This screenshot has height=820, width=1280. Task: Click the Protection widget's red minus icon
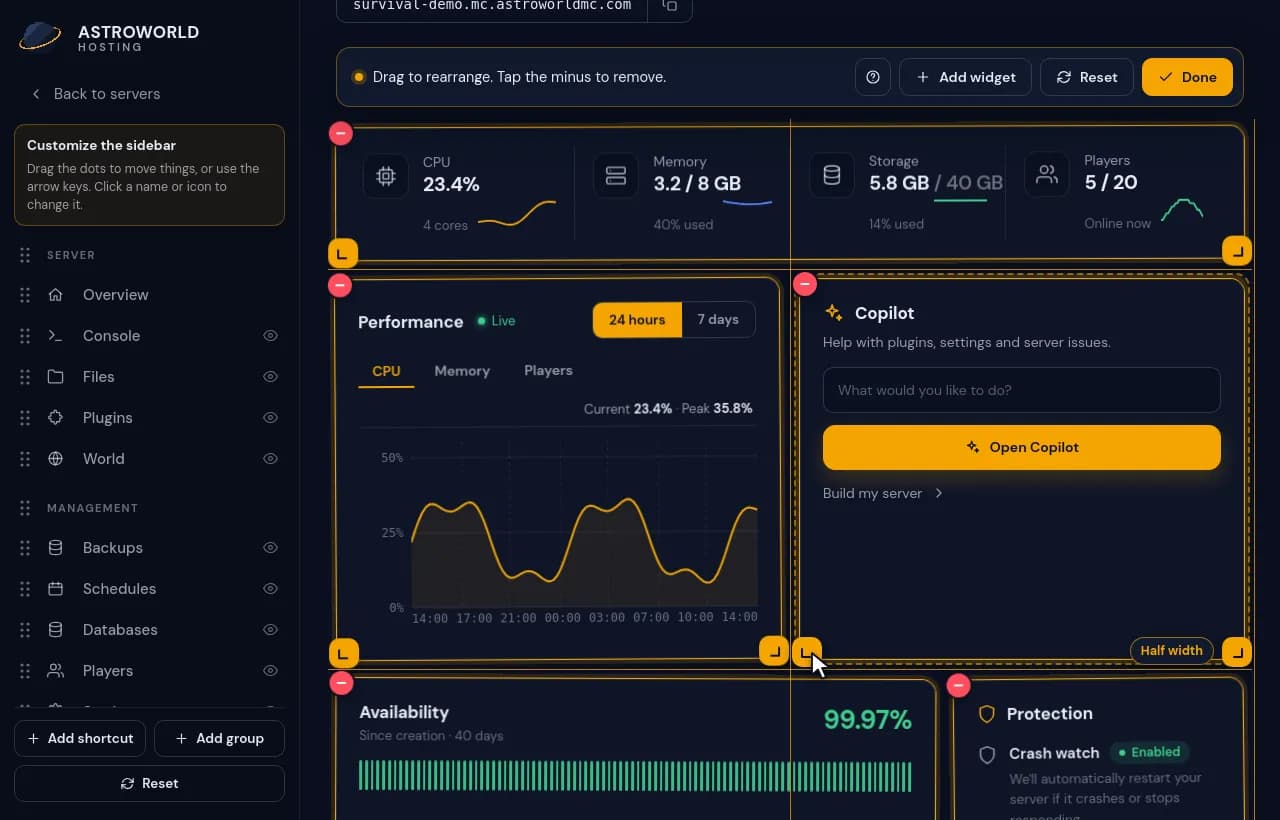(x=958, y=685)
